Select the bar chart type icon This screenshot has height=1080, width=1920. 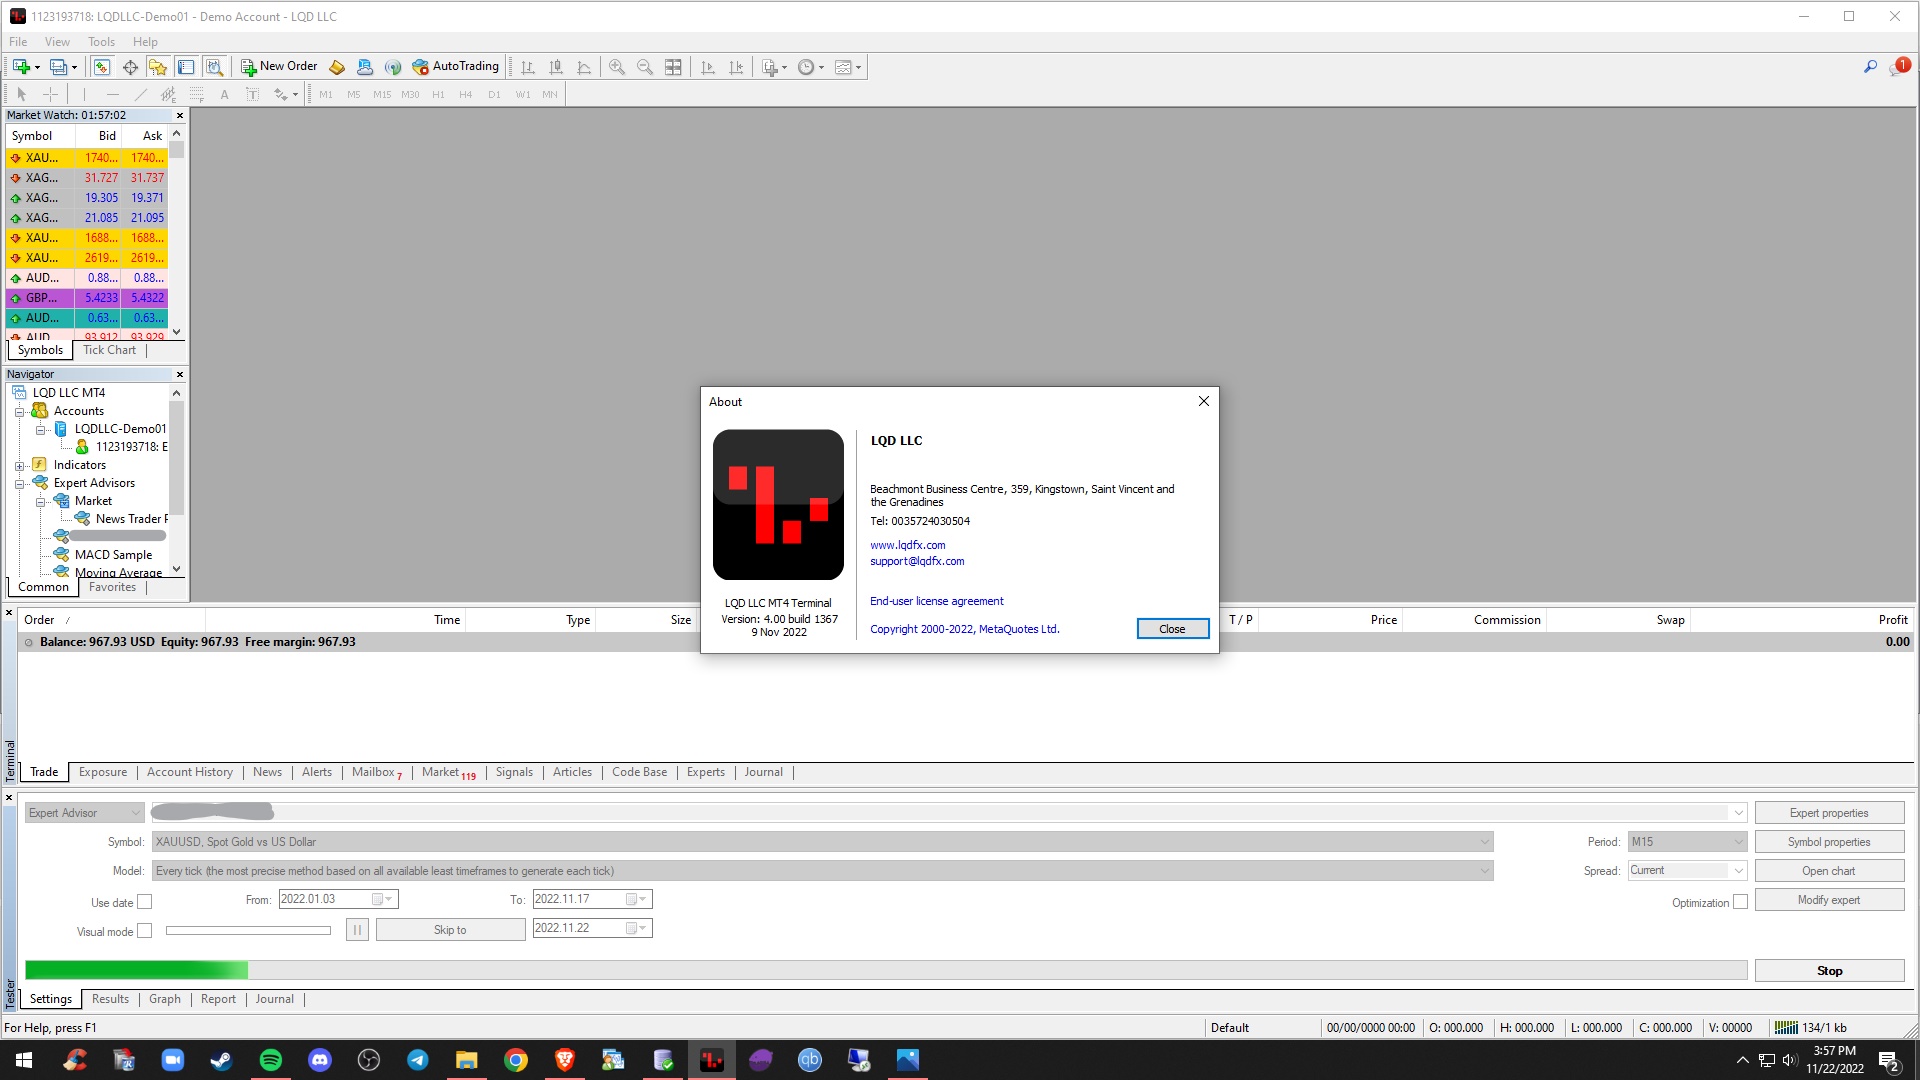(528, 67)
